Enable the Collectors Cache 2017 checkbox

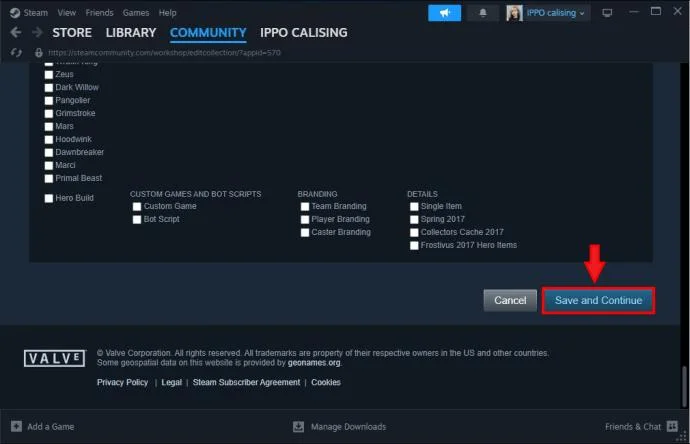414,232
